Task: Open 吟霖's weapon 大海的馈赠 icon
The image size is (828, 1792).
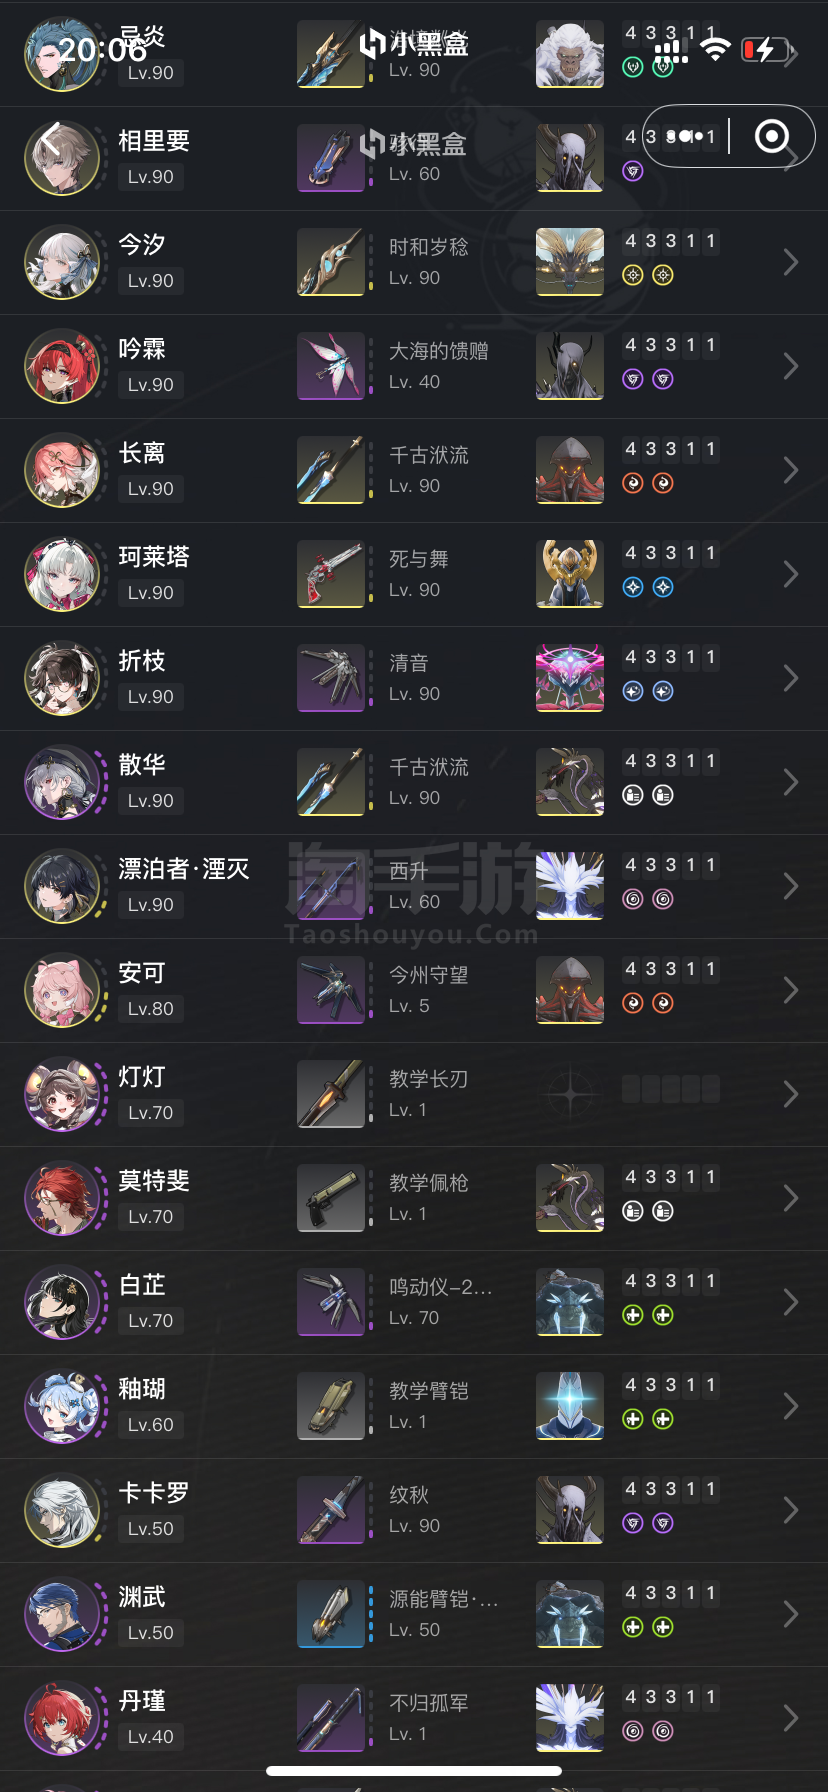Action: (x=331, y=366)
